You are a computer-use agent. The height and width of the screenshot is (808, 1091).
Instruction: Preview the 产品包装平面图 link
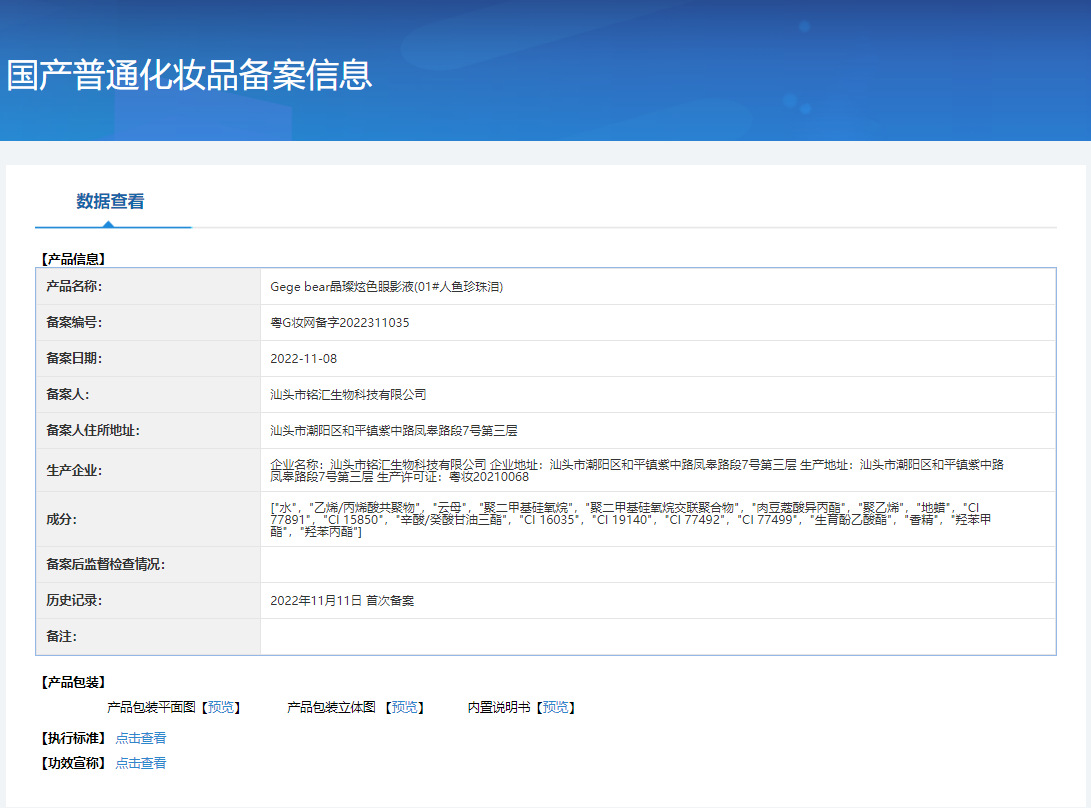coord(221,707)
